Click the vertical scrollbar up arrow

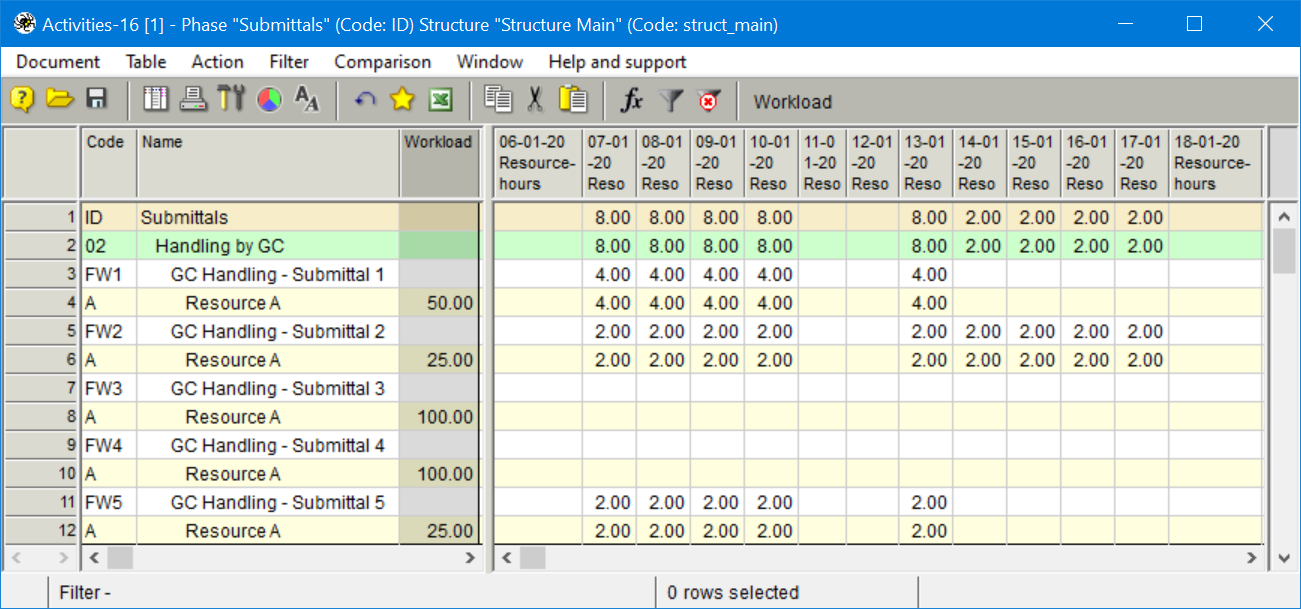pos(1284,217)
